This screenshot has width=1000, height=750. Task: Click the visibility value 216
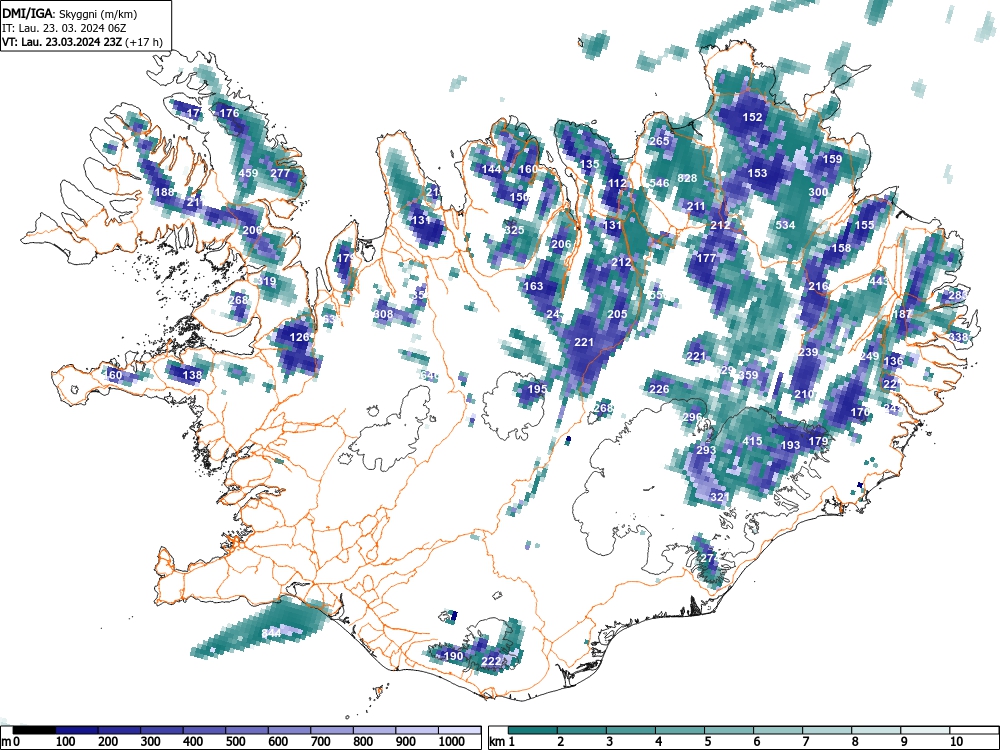coord(818,286)
